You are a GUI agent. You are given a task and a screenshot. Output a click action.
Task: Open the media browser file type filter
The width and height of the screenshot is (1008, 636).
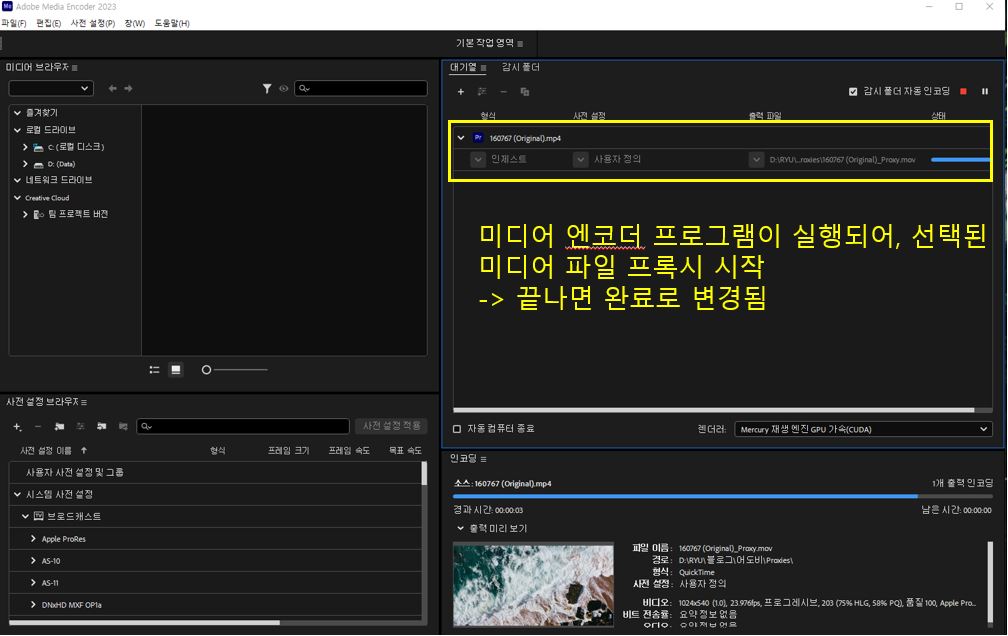coord(267,89)
